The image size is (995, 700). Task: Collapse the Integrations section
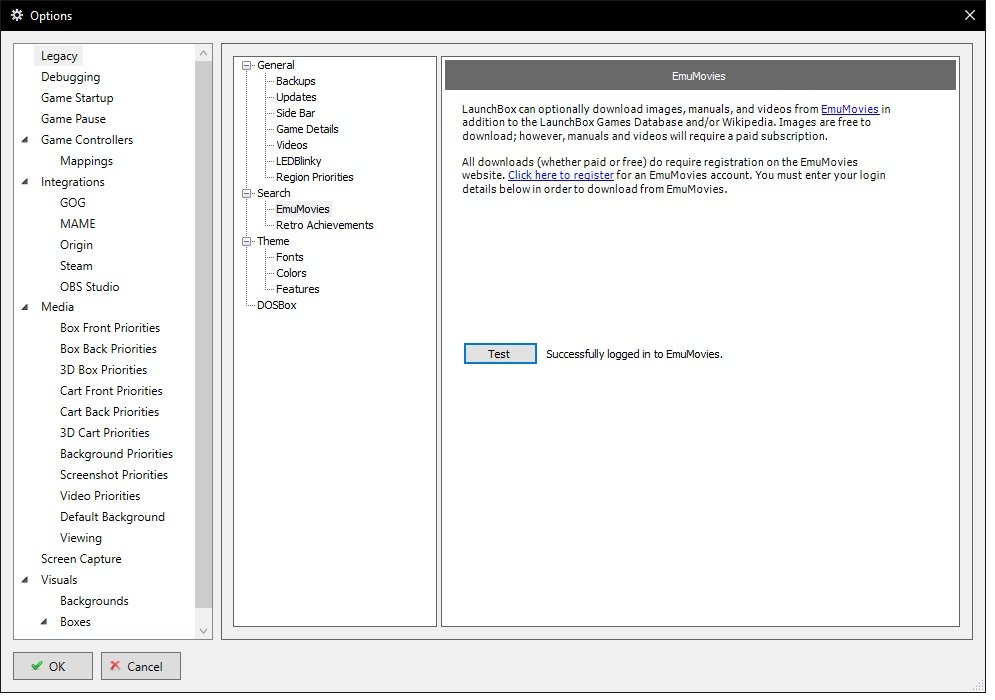(25, 182)
